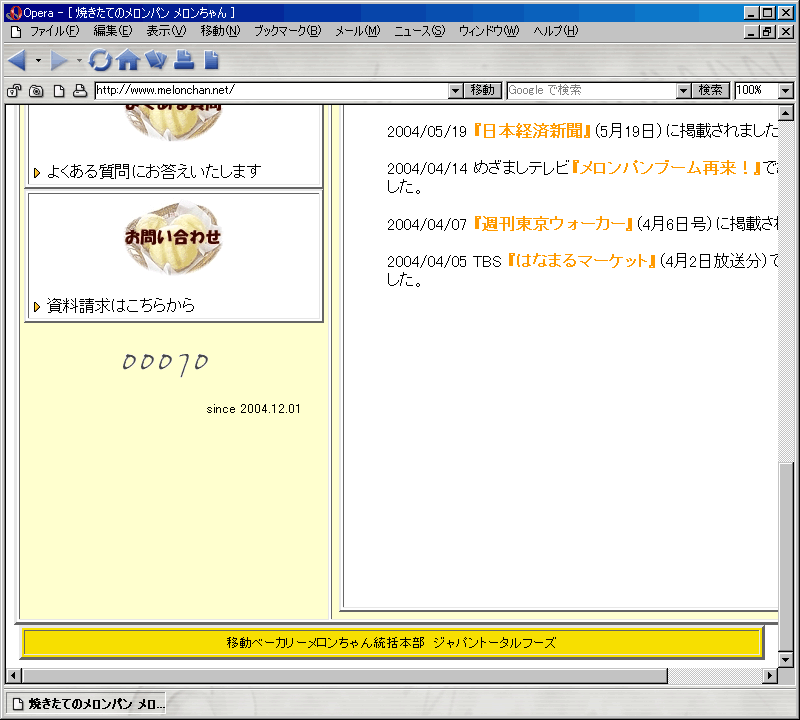Open the メロンパンブーム再来！ link

coord(666,168)
